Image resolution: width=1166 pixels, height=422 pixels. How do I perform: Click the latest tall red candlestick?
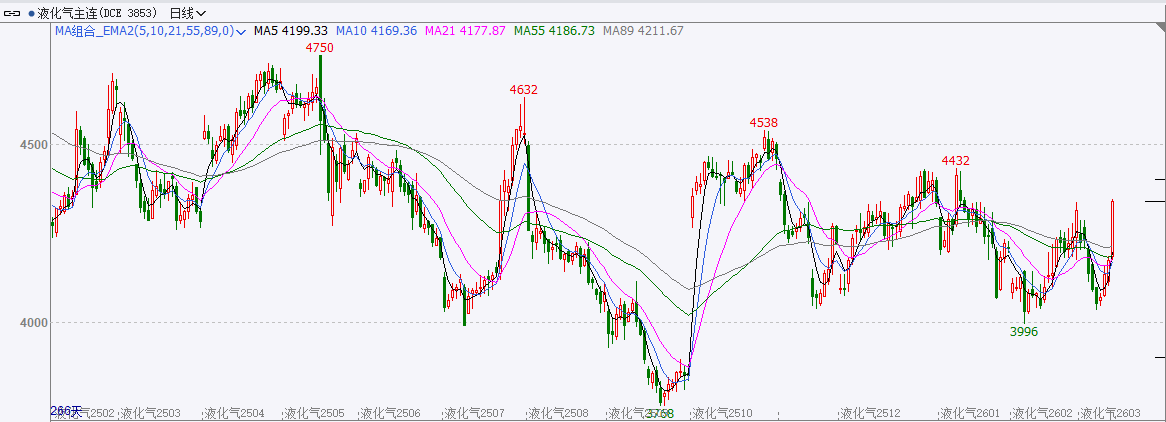[x=1112, y=230]
